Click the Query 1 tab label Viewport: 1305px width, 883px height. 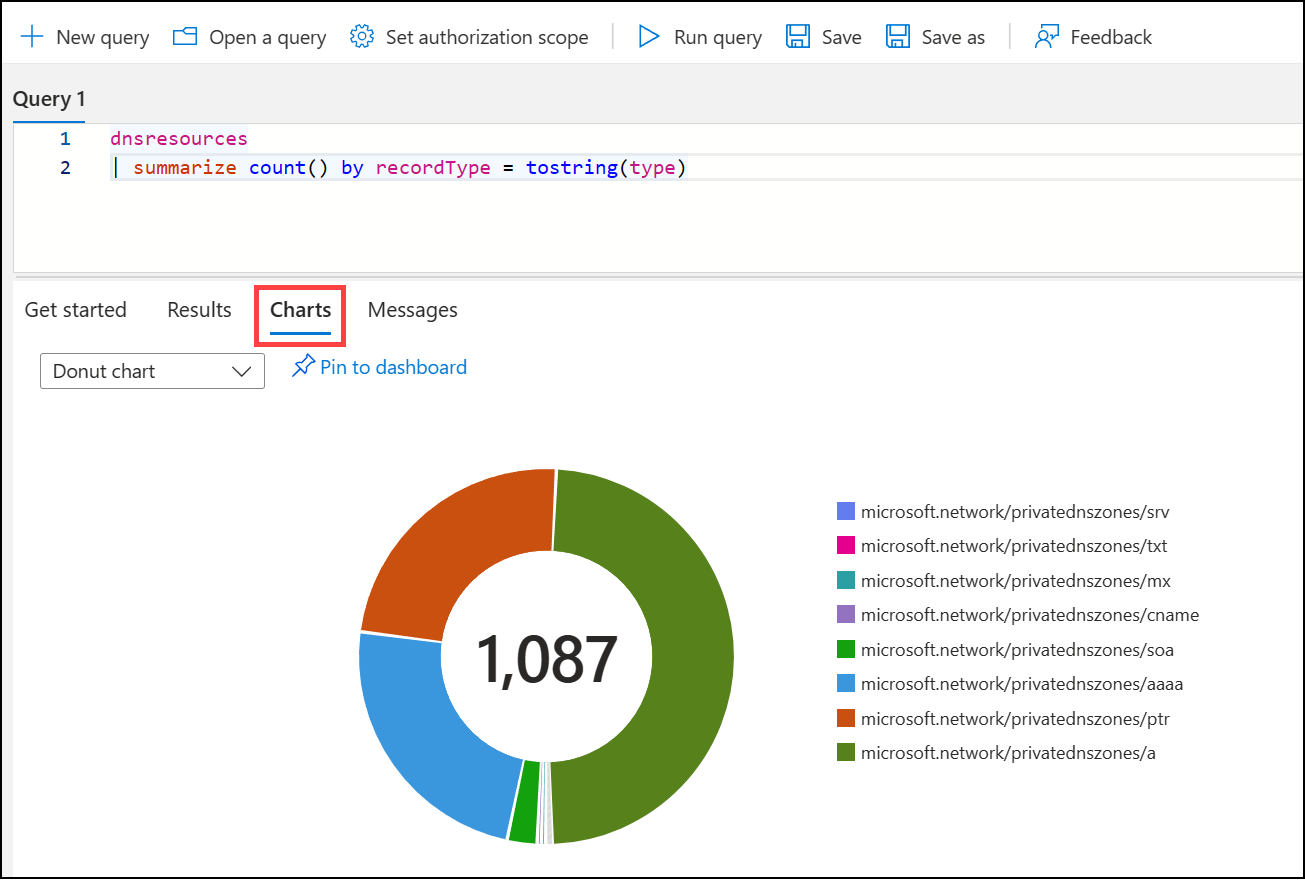(48, 98)
